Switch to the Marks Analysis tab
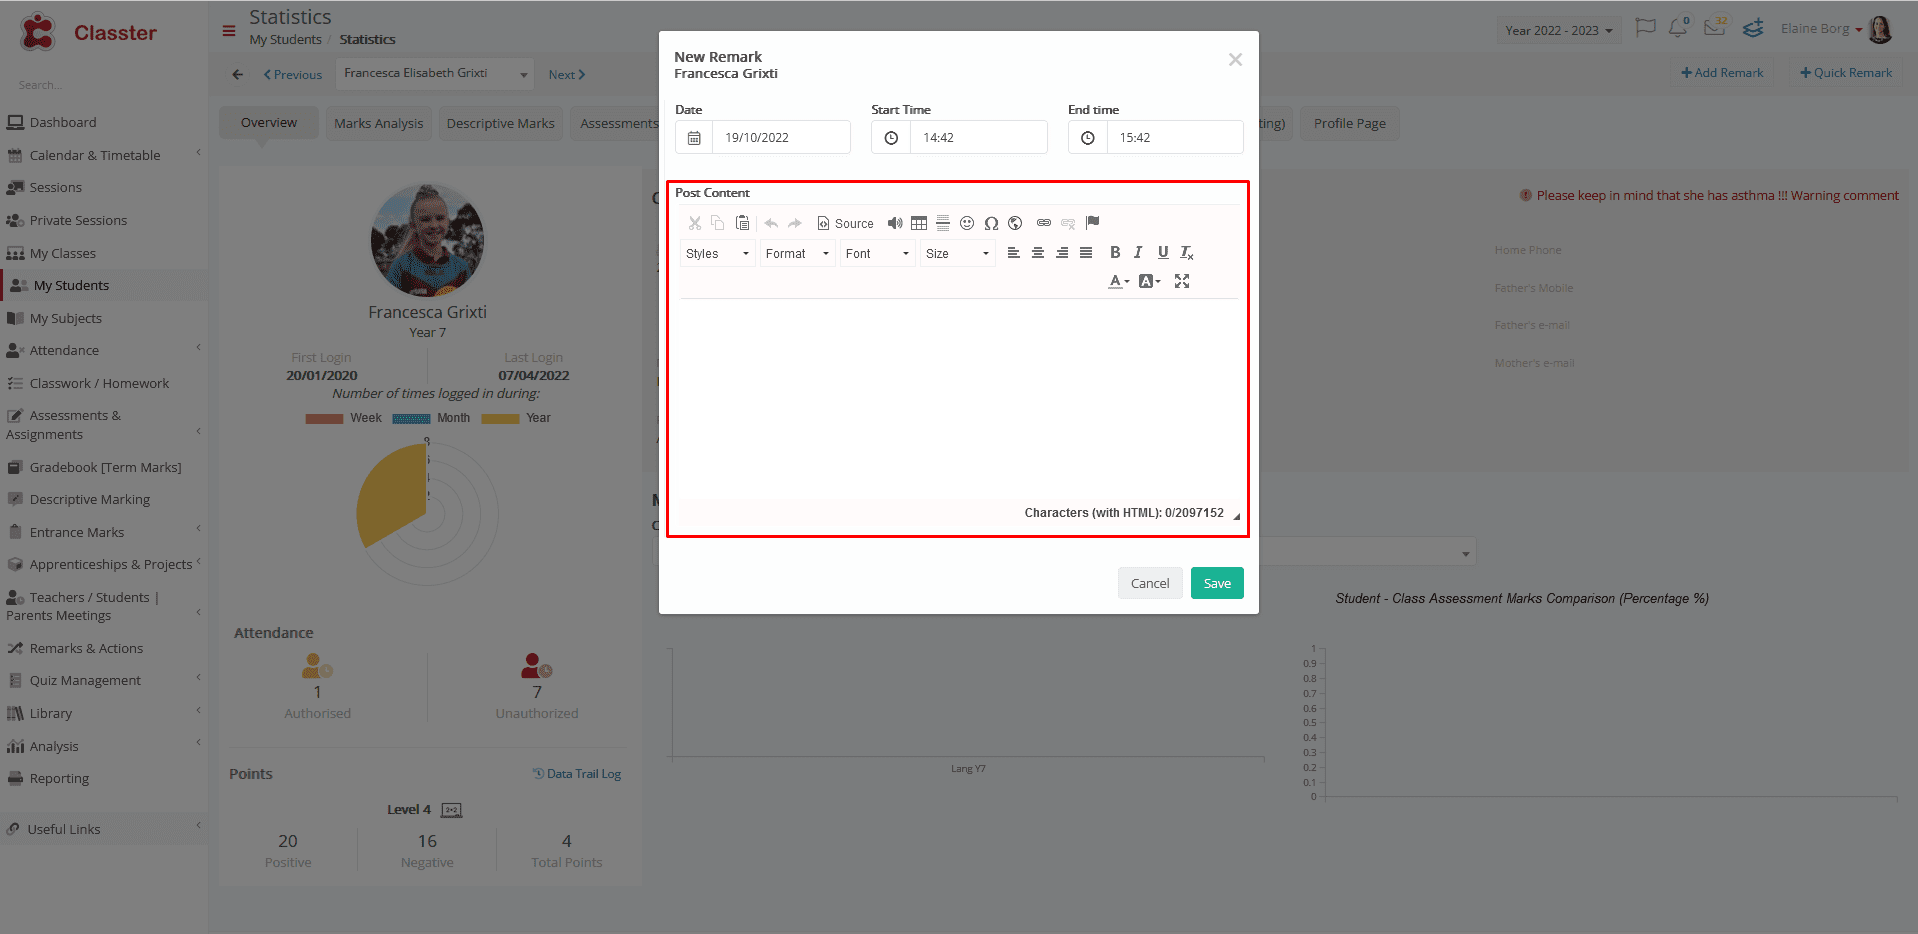Screen dimensions: 1918x934 (x=378, y=124)
